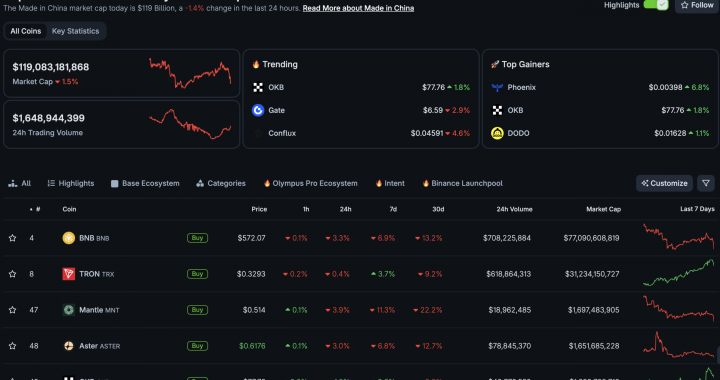This screenshot has height=380, width=720.
Task: Sort table by Market Cap column
Action: [603, 209]
